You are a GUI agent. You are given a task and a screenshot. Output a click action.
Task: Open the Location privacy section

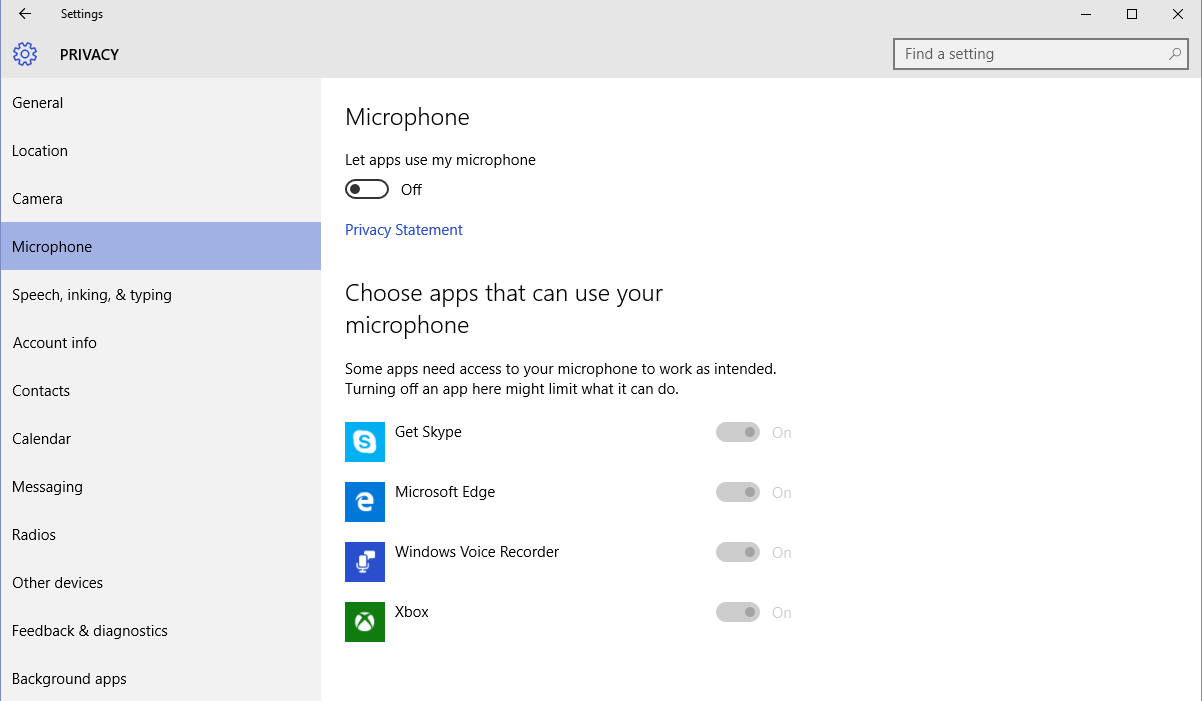click(x=160, y=151)
